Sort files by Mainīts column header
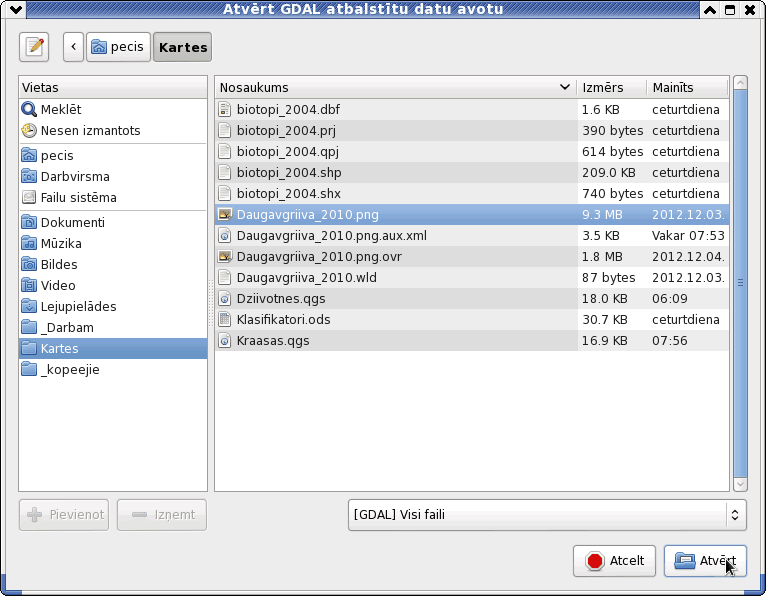Screen dimensions: 766x596 coord(687,87)
